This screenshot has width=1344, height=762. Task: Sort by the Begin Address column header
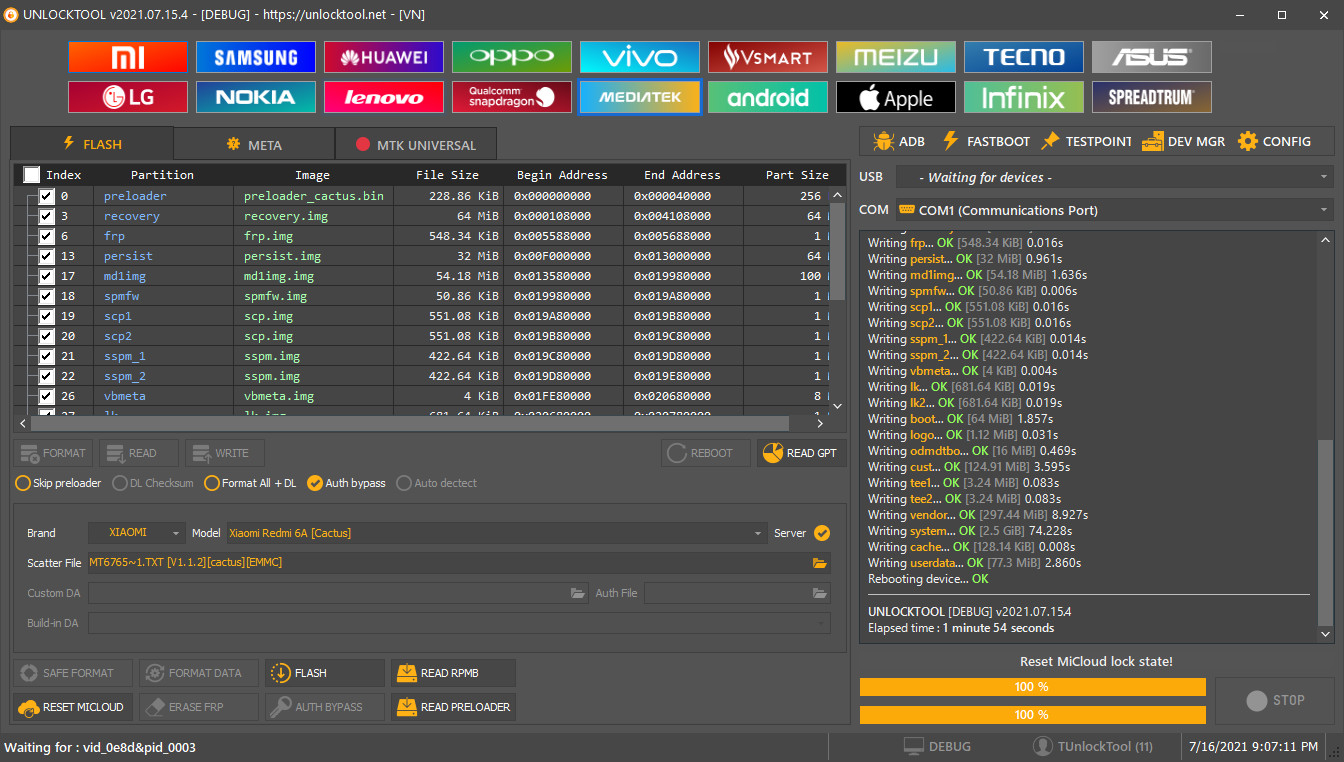[x=562, y=175]
